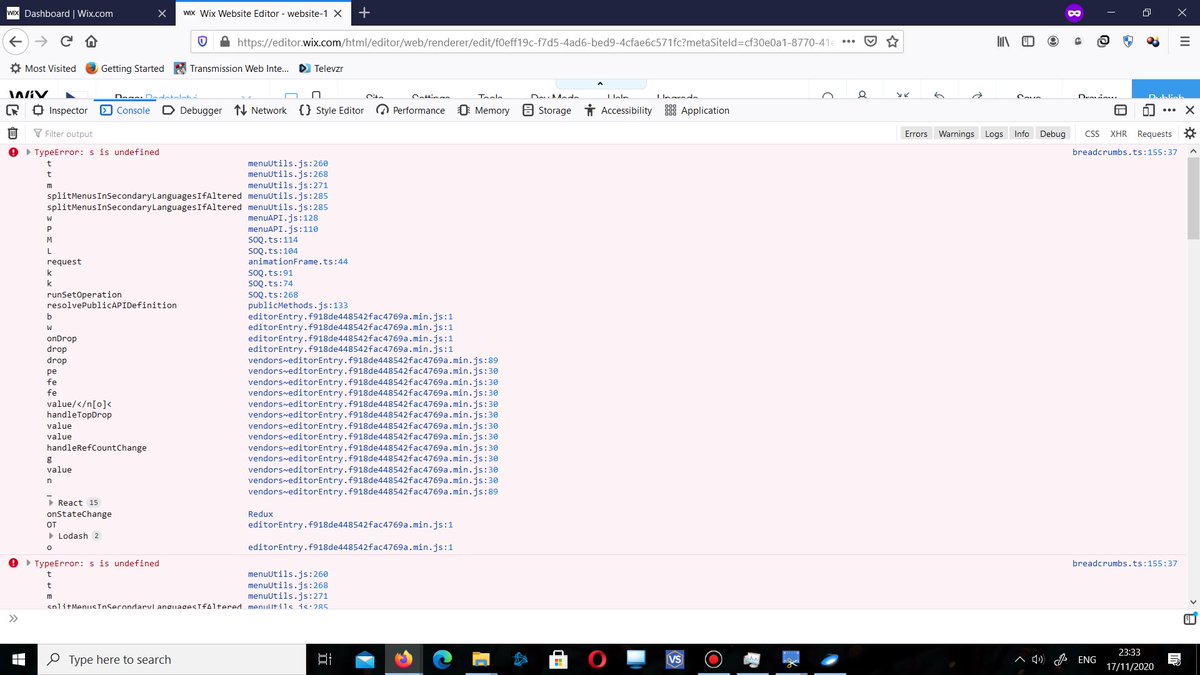Switch to the Style Editor tab
Viewport: 1200px width, 675px height.
pos(331,110)
